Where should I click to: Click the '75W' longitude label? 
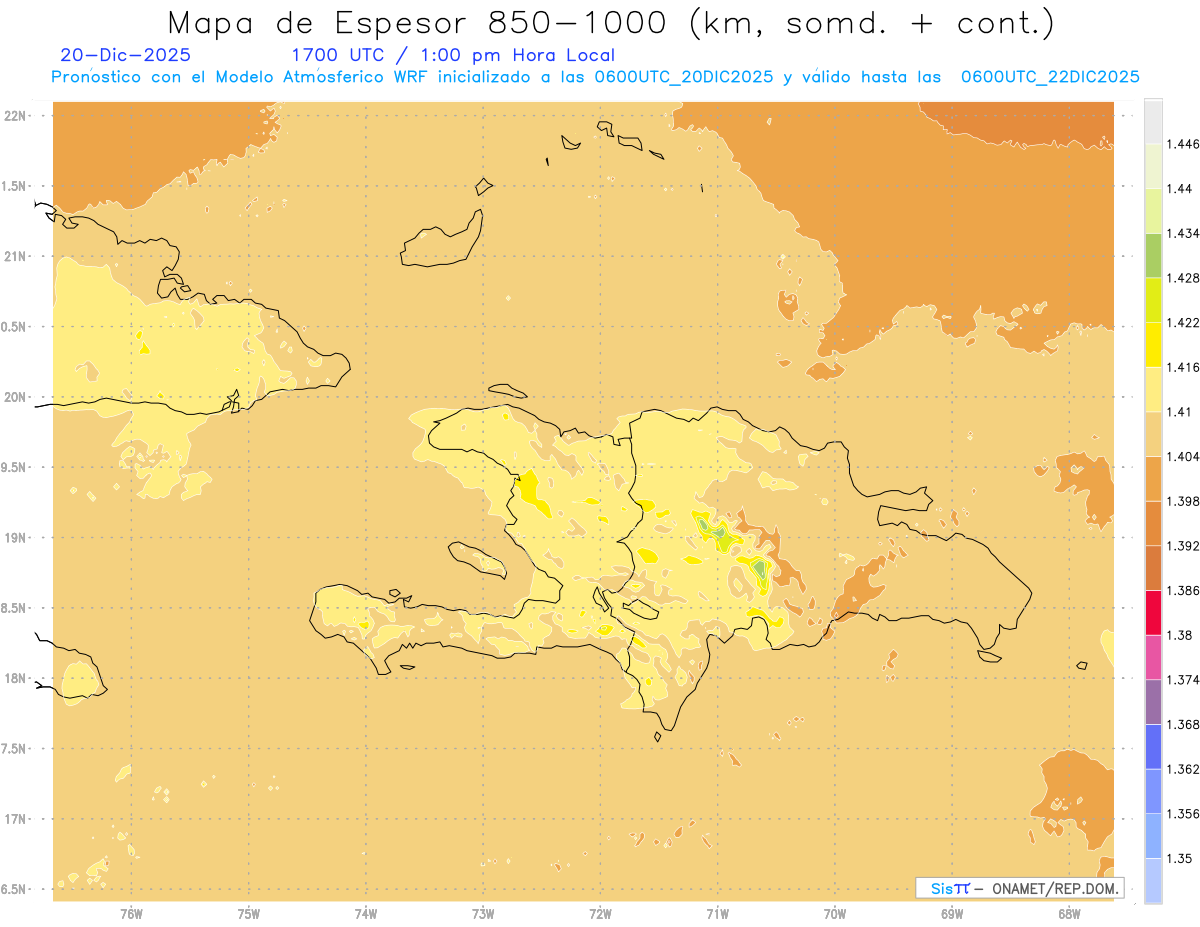coord(248,913)
